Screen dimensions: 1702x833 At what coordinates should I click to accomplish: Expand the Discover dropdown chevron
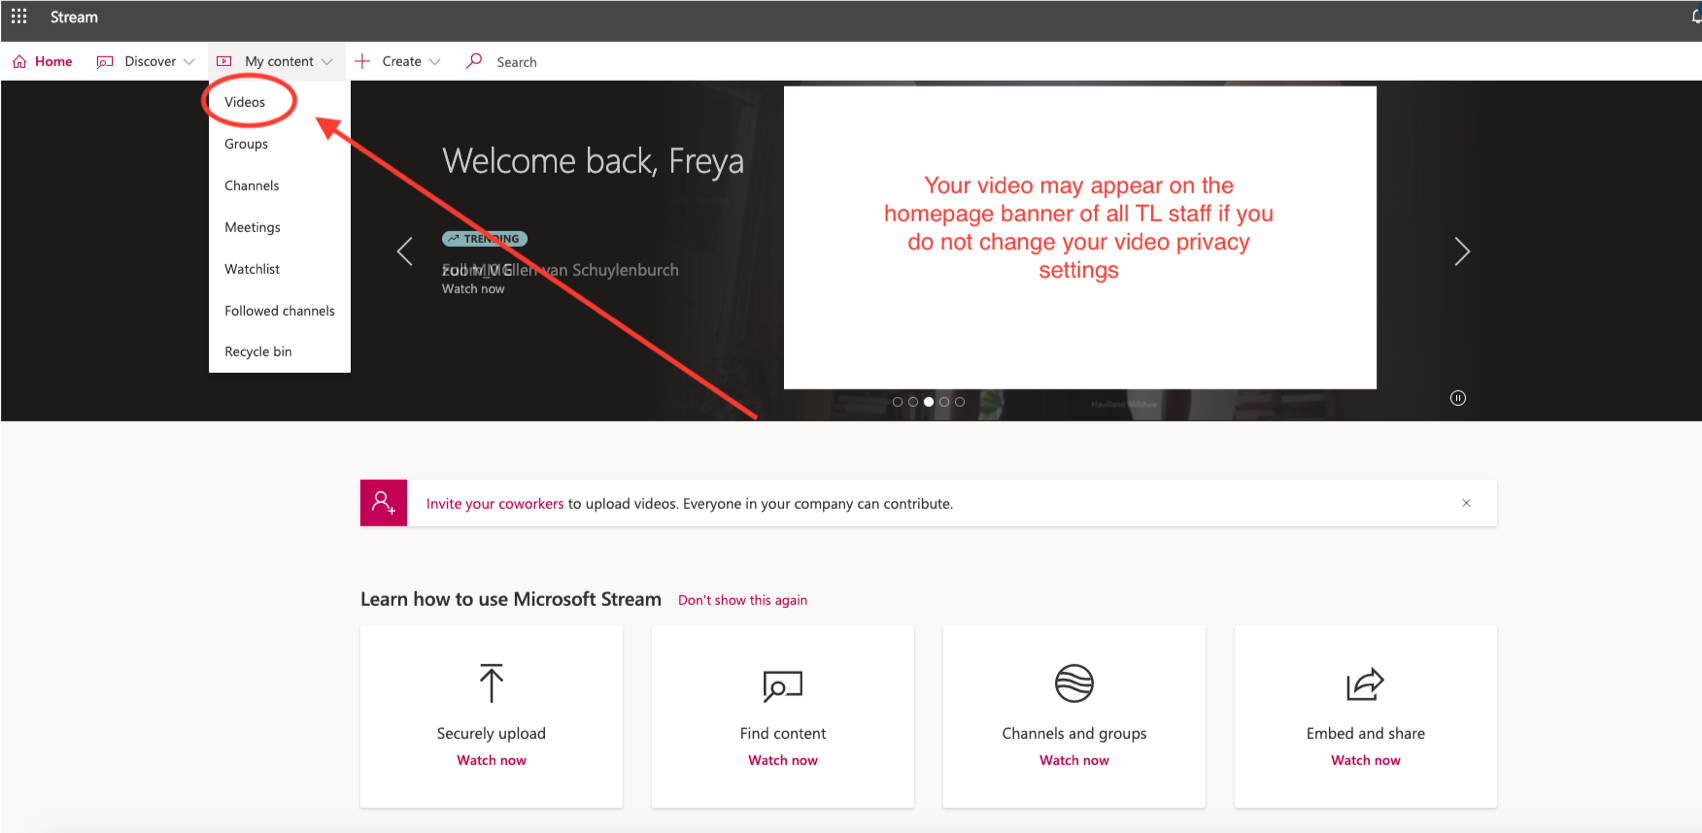tap(189, 62)
